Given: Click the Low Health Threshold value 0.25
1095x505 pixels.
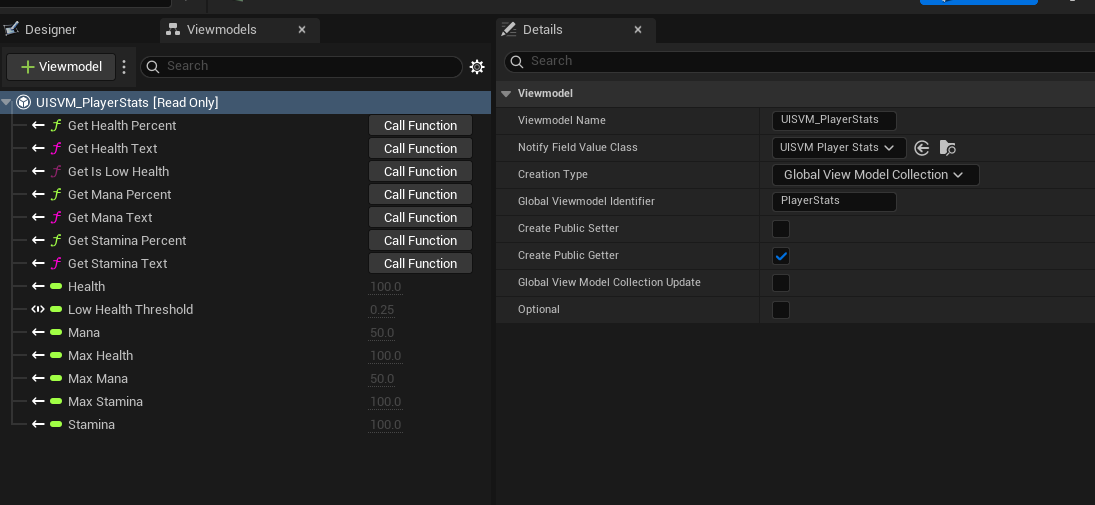Looking at the screenshot, I should tap(382, 310).
